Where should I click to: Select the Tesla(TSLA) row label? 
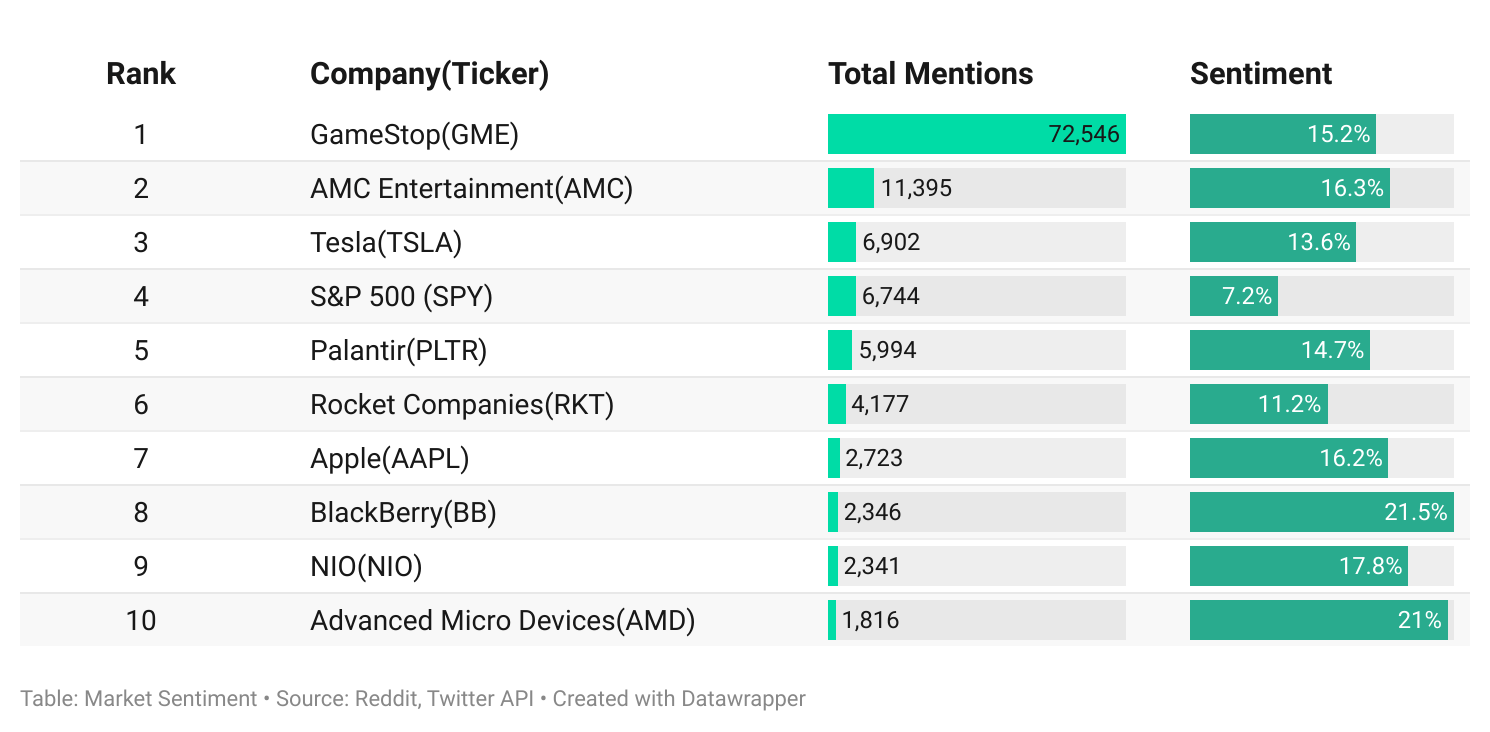tap(386, 242)
